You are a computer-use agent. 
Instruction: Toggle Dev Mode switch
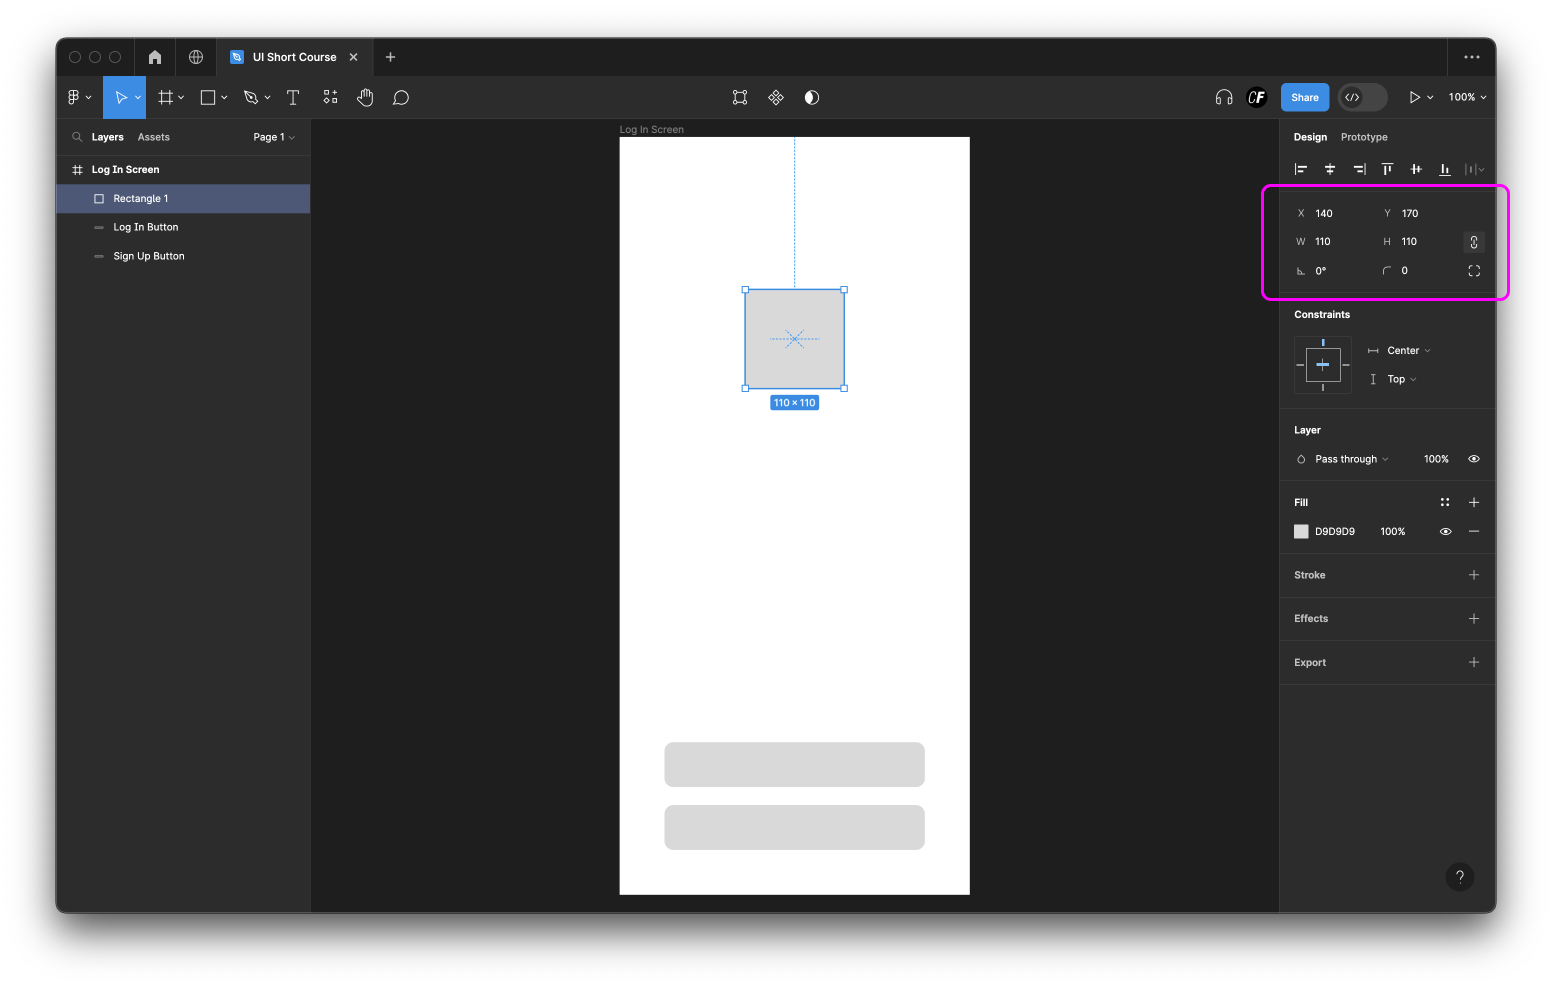click(1362, 97)
